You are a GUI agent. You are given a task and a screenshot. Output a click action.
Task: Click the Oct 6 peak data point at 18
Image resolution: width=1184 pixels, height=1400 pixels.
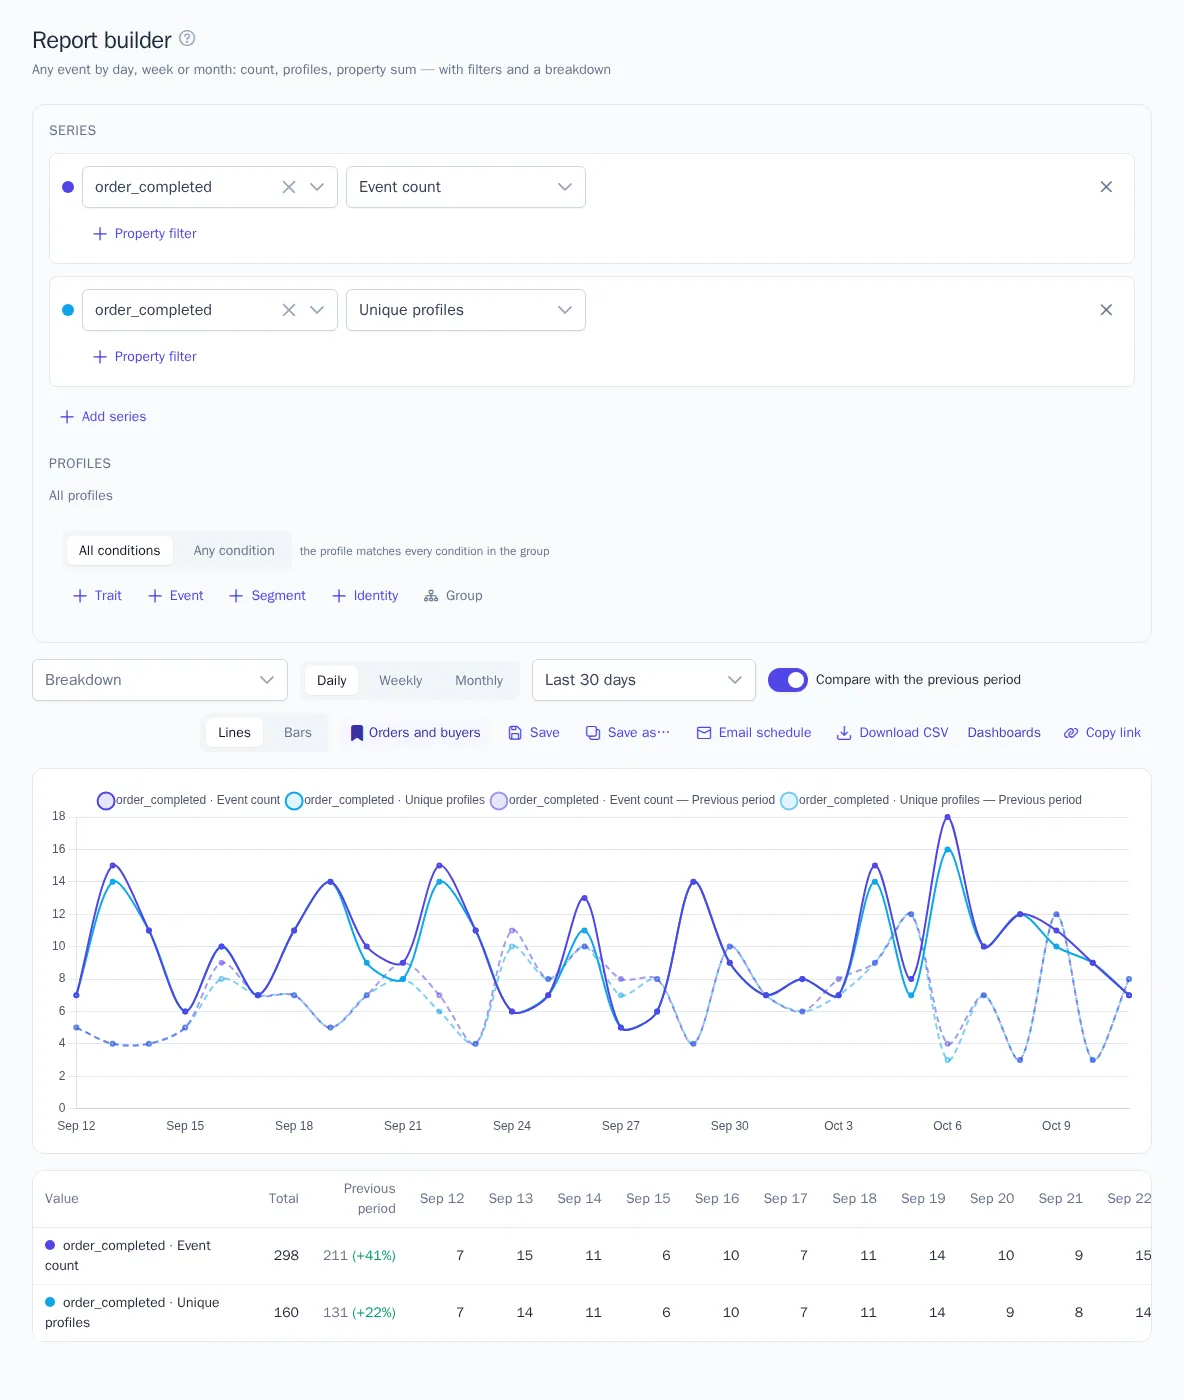948,817
